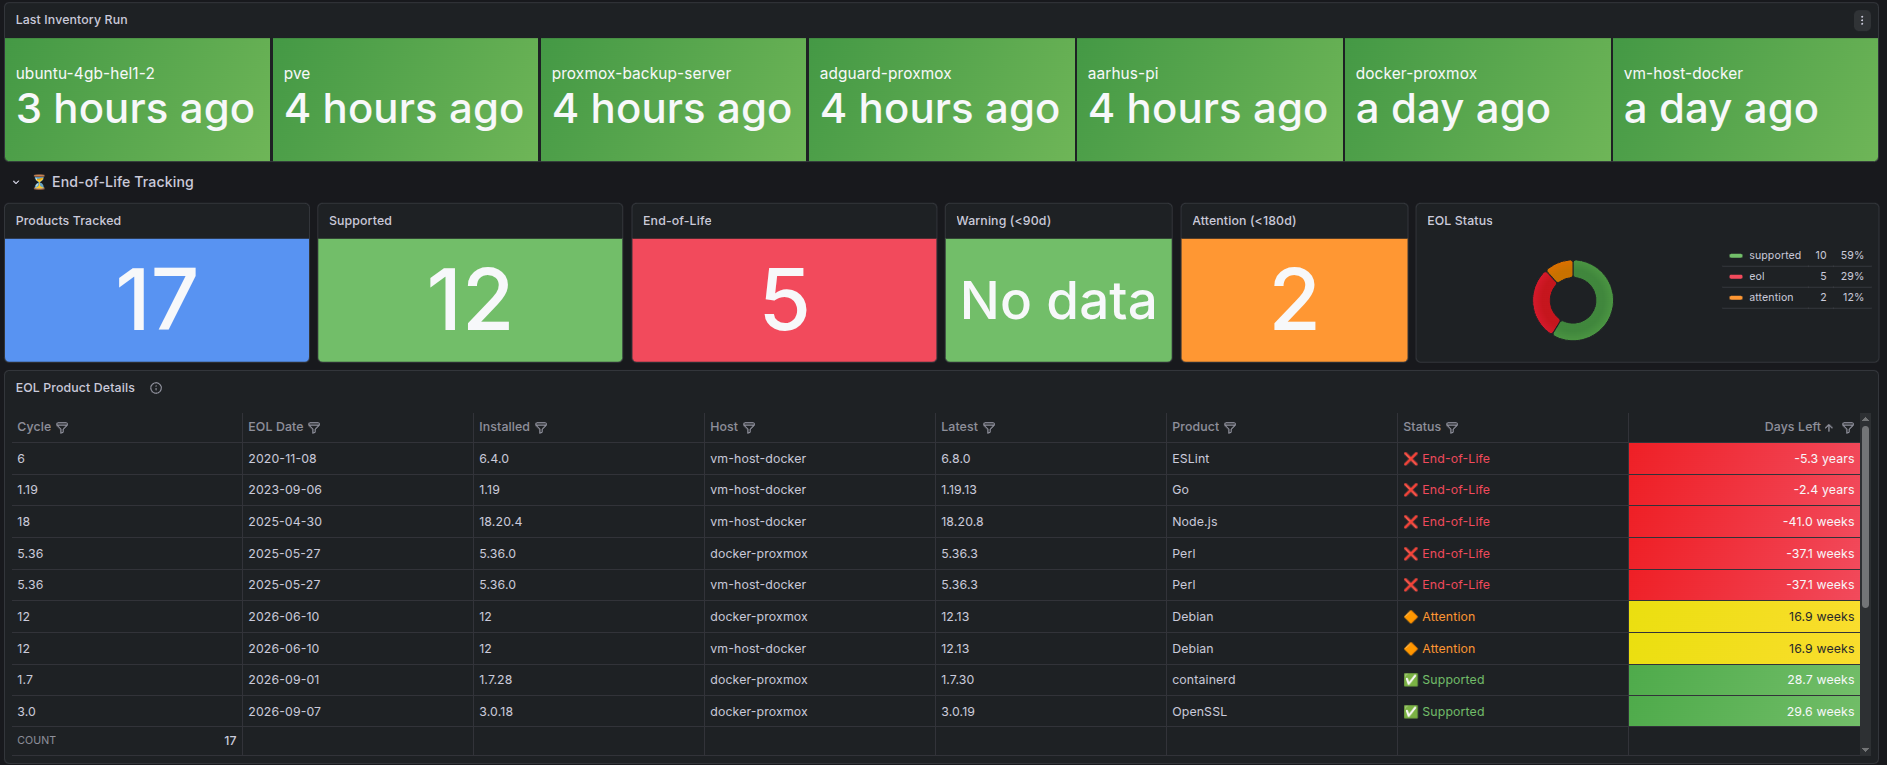1887x765 pixels.
Task: Click the OpenSSL product cell
Action: 1281,712
